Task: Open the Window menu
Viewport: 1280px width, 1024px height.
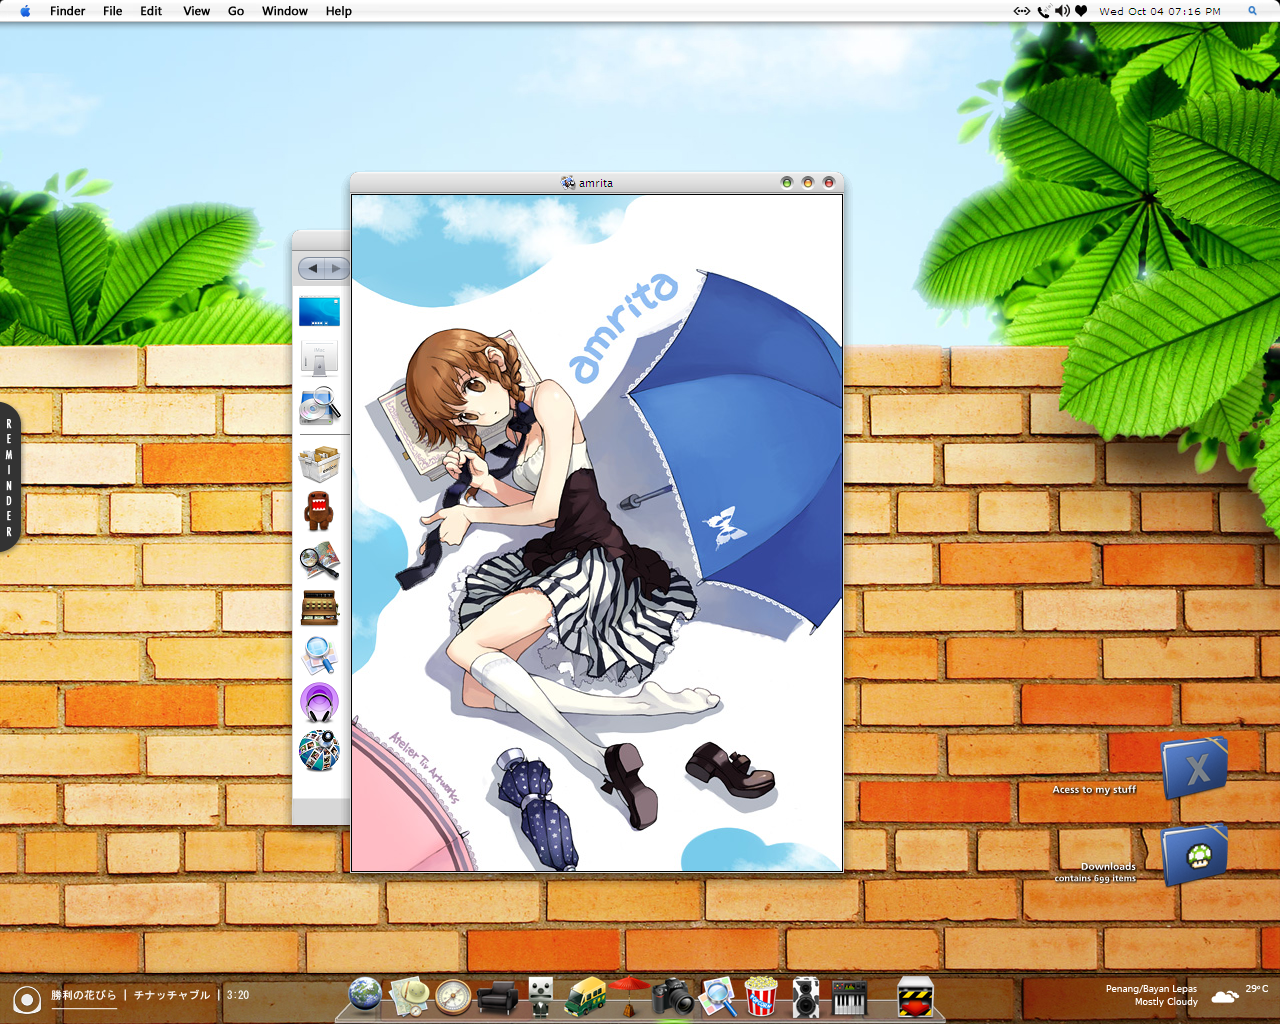Action: pyautogui.click(x=285, y=11)
